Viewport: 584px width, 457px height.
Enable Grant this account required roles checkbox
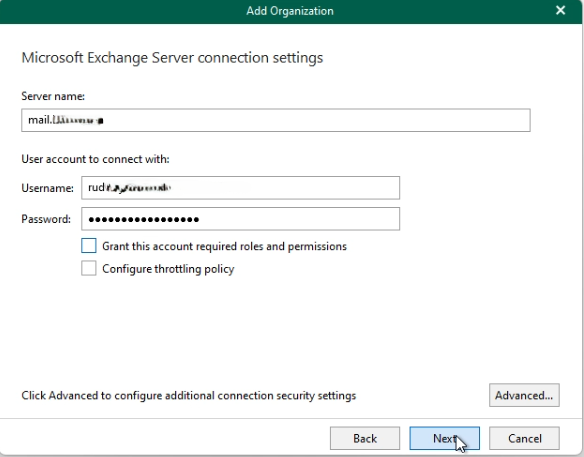89,246
